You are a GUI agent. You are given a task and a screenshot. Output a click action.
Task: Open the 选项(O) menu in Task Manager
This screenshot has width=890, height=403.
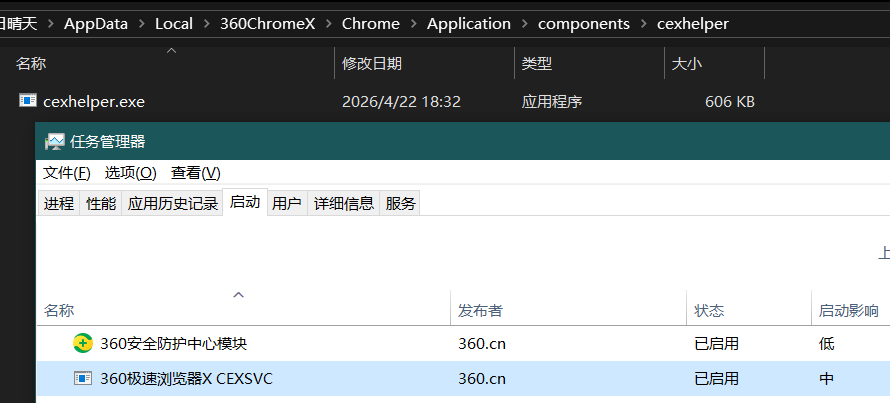131,173
